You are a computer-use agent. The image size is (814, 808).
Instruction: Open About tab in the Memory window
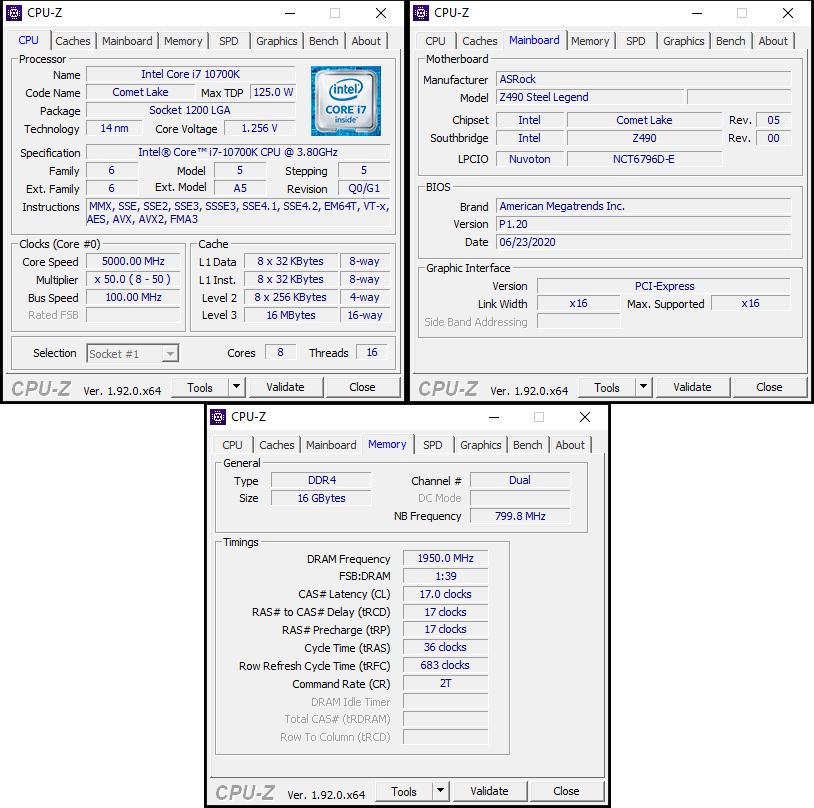pyautogui.click(x=570, y=445)
